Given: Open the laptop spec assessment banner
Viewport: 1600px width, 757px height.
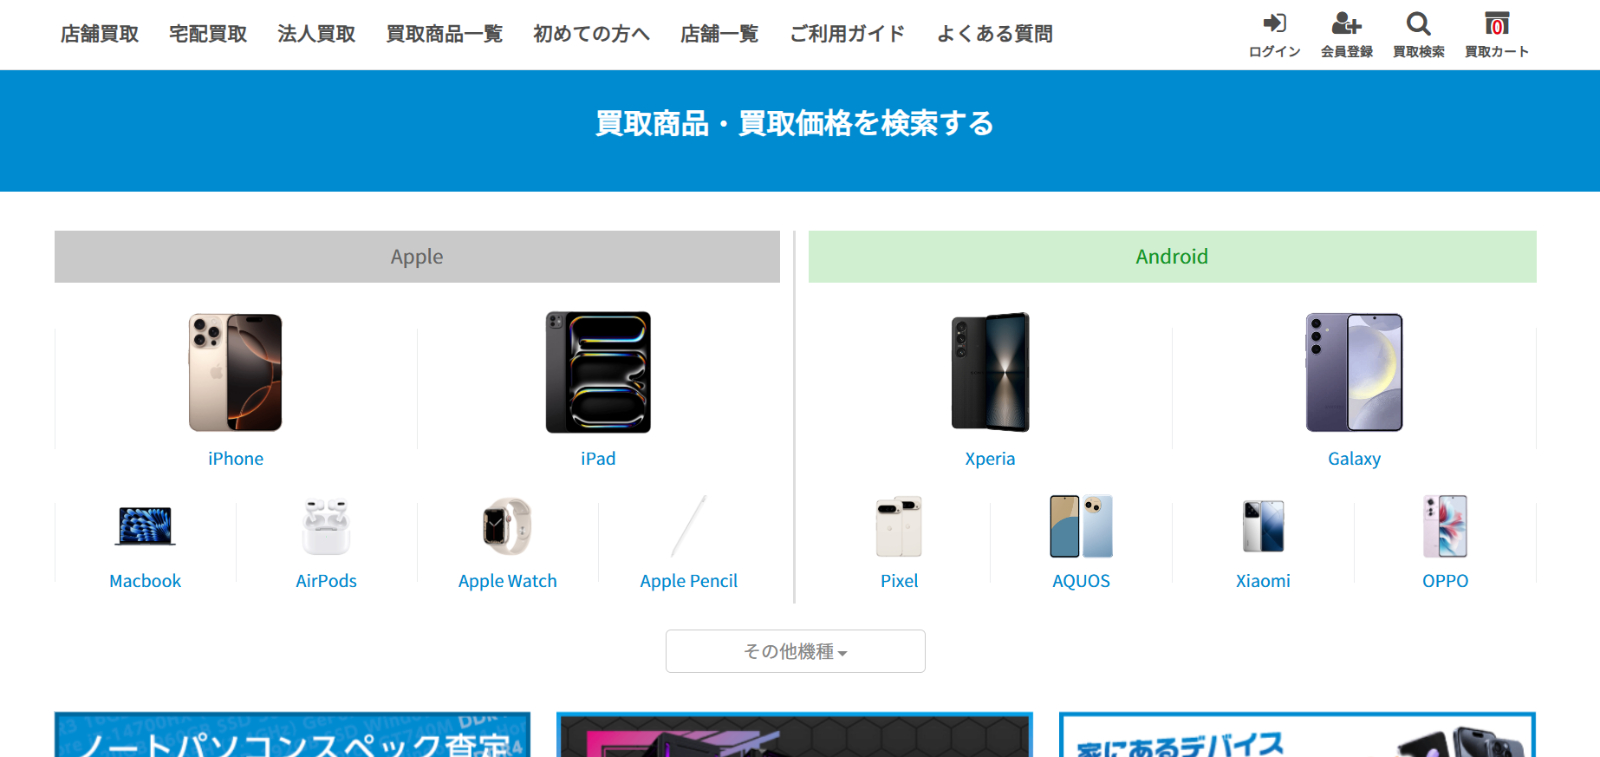Looking at the screenshot, I should (x=292, y=735).
